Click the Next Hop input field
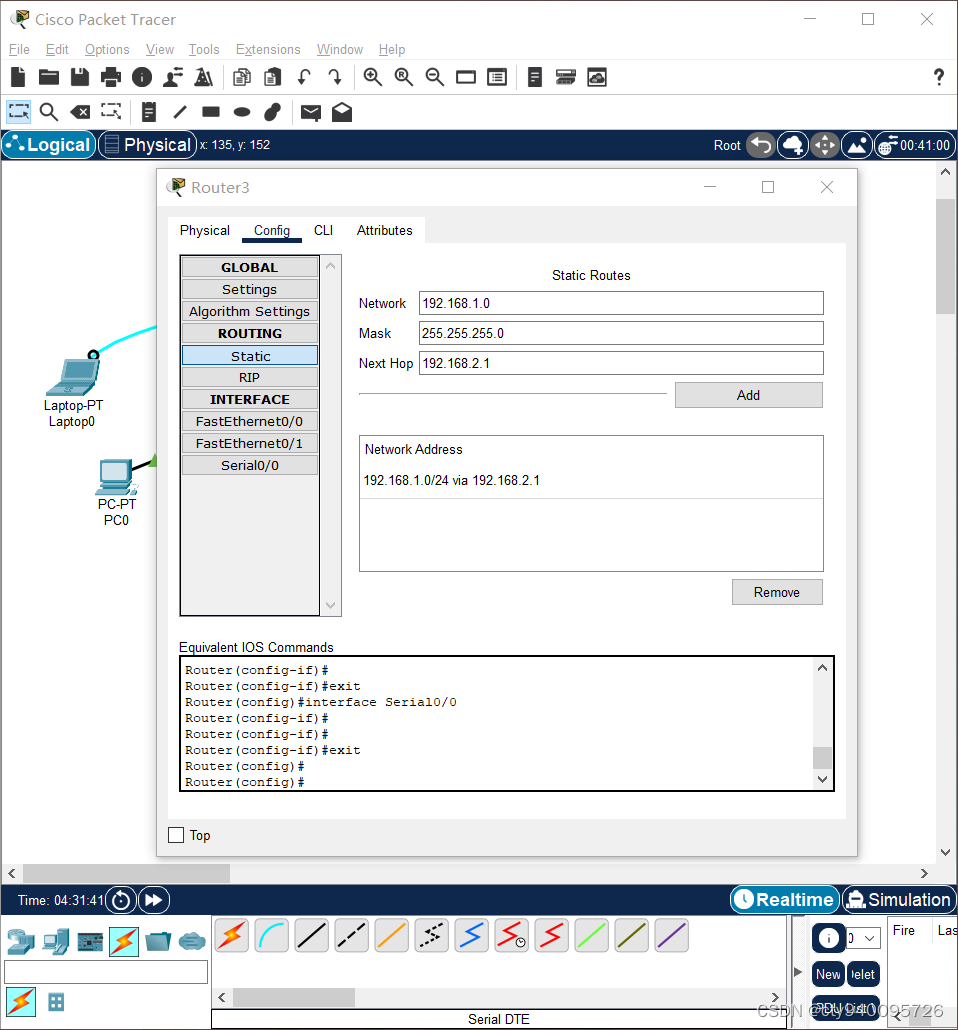 [621, 363]
